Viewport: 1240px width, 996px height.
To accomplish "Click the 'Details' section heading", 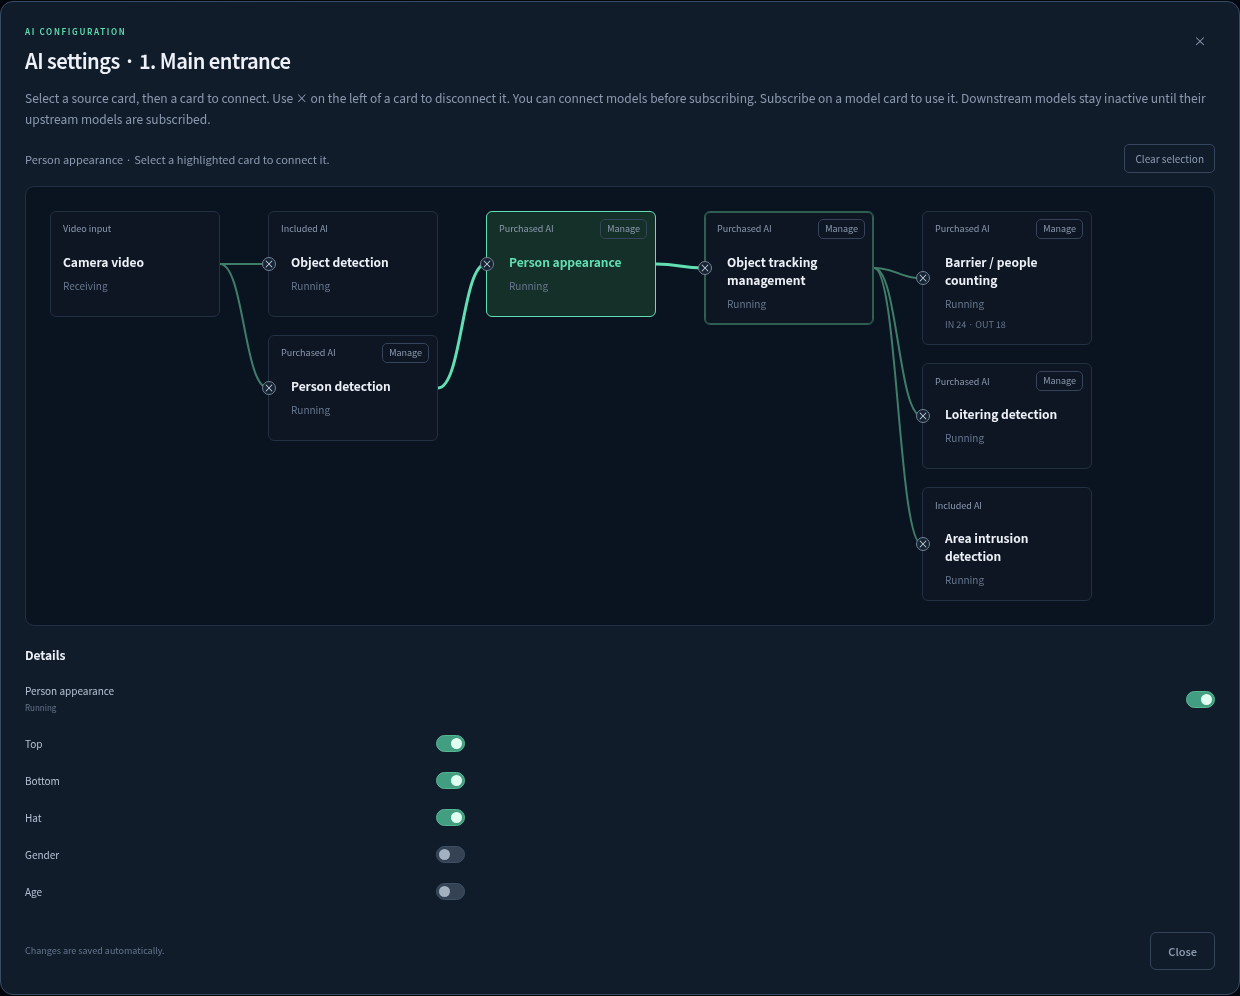I will point(45,656).
